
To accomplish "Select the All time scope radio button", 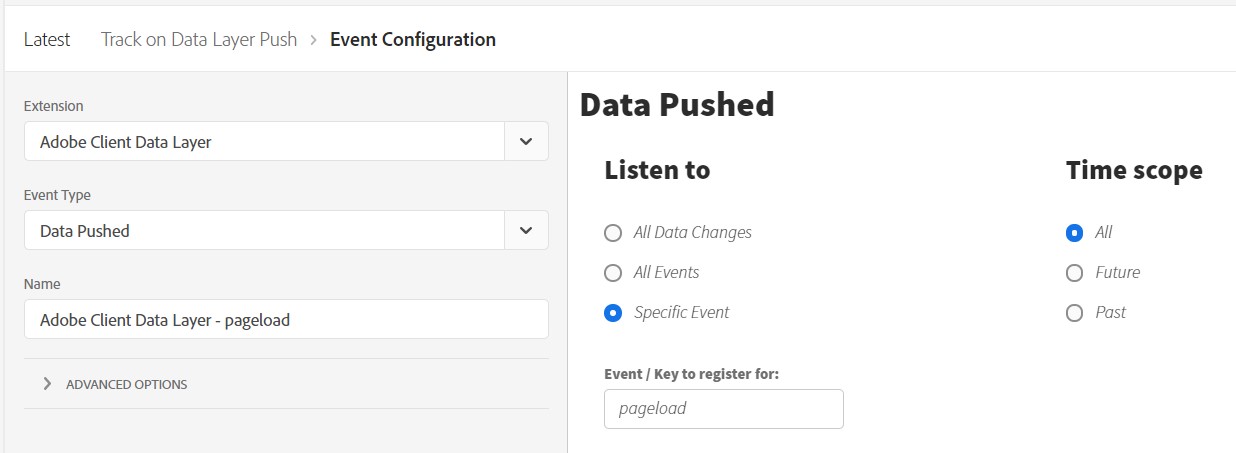I will click(1074, 233).
